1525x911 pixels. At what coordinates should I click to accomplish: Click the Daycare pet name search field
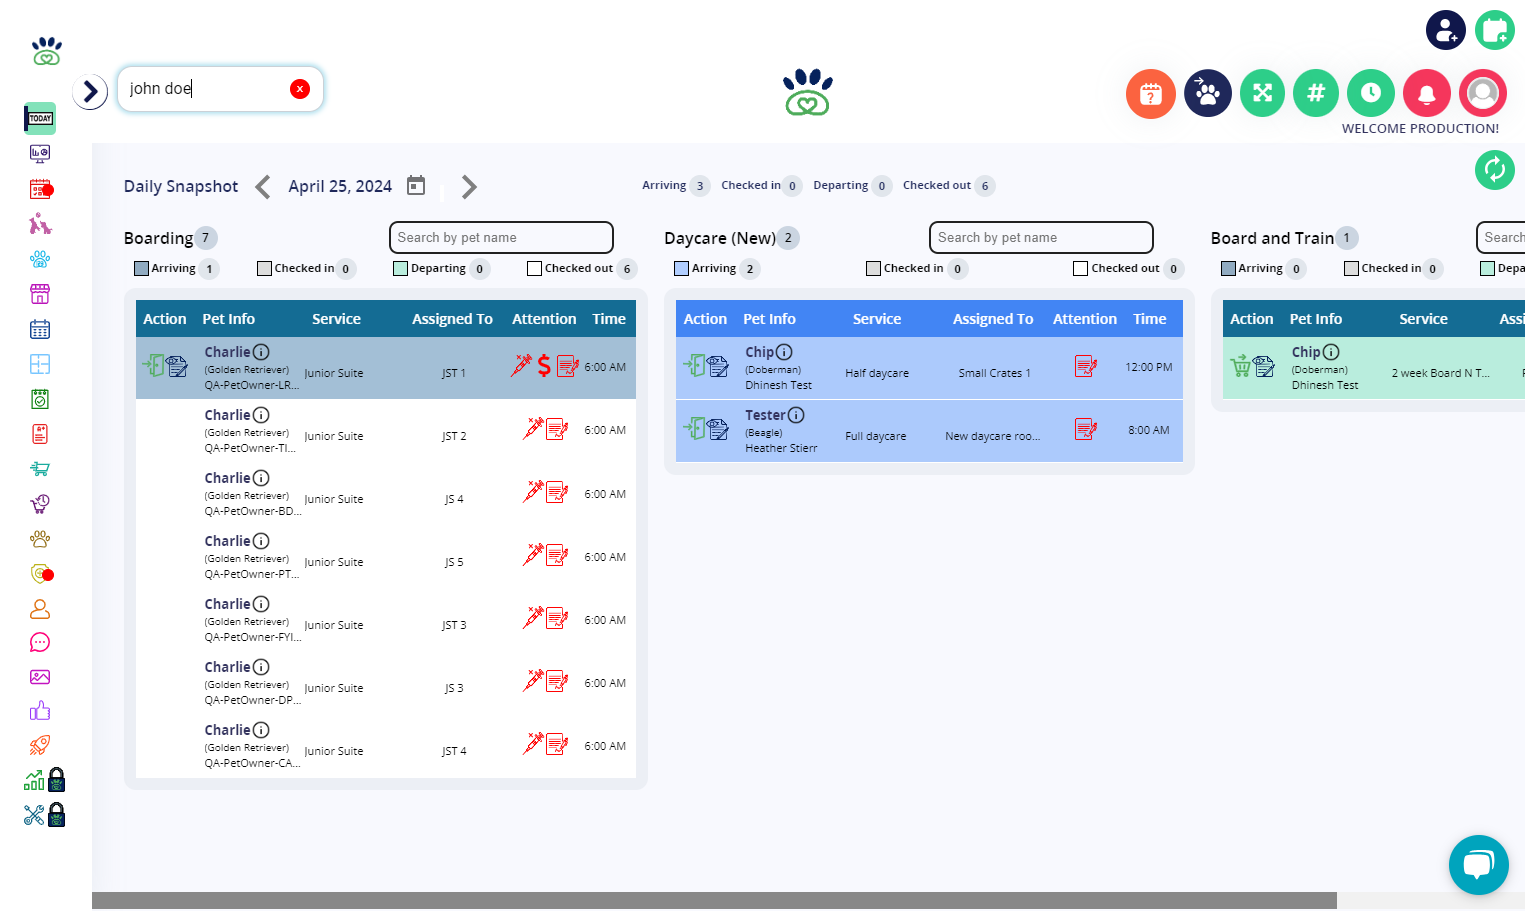click(x=1041, y=237)
